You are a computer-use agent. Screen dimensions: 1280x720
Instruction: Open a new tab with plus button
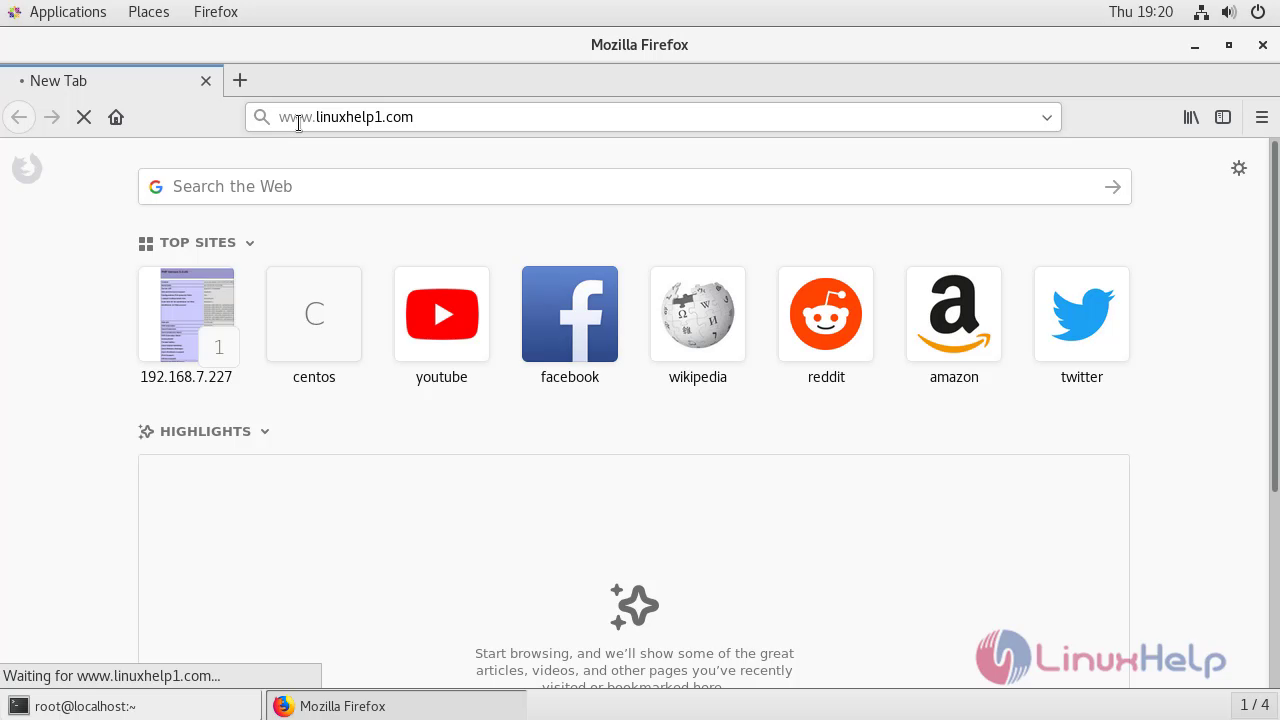pyautogui.click(x=240, y=80)
